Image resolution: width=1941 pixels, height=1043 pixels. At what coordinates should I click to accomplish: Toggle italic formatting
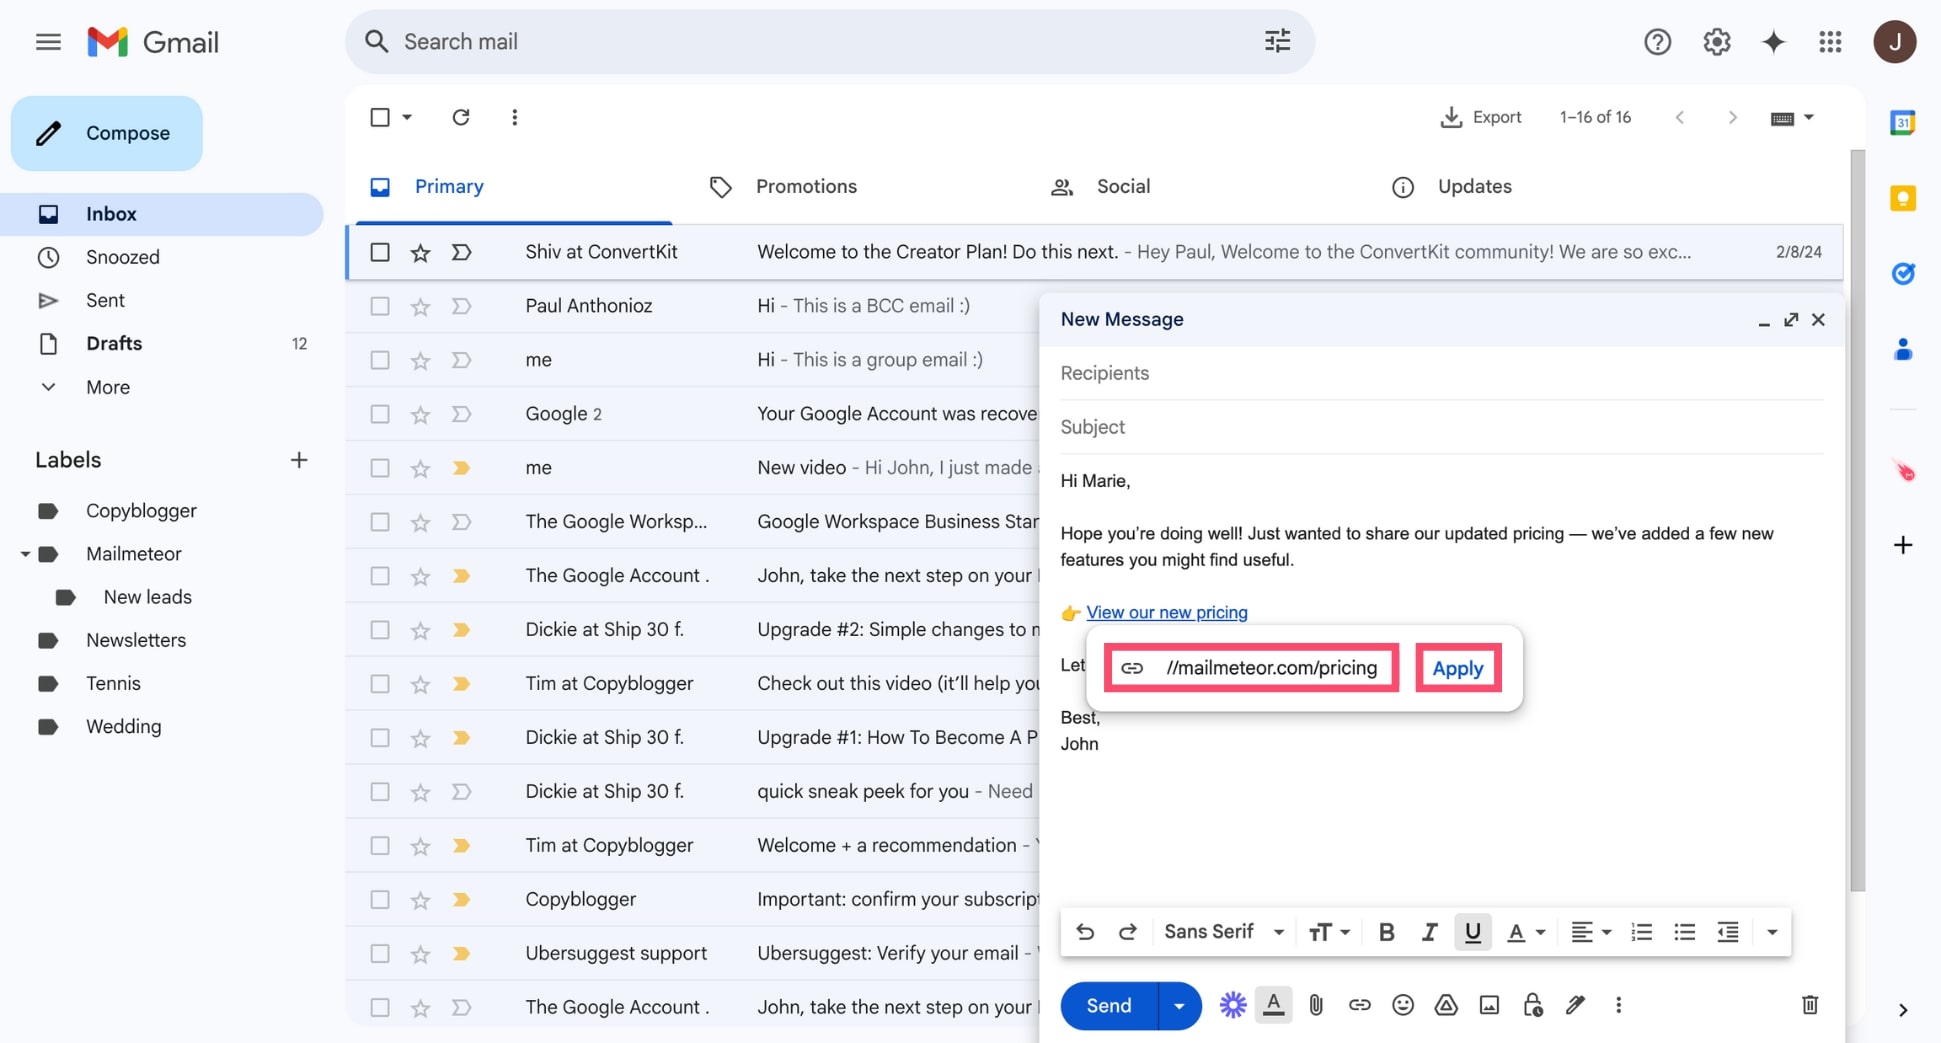pyautogui.click(x=1429, y=932)
